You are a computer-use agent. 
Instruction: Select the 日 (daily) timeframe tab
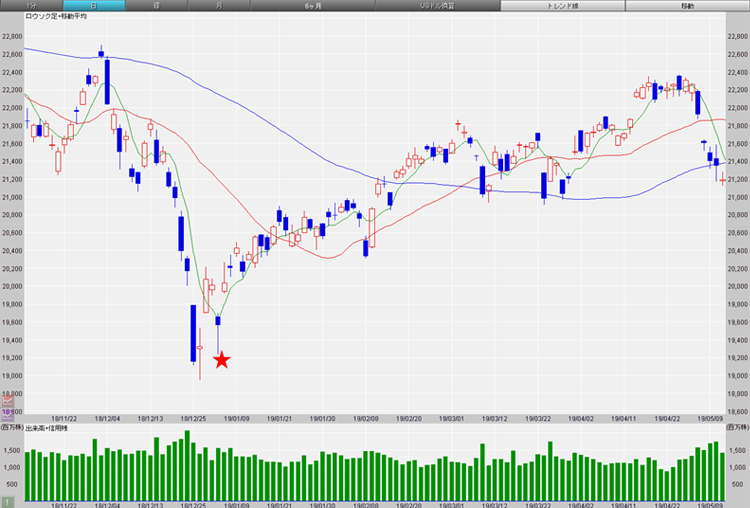(x=94, y=6)
